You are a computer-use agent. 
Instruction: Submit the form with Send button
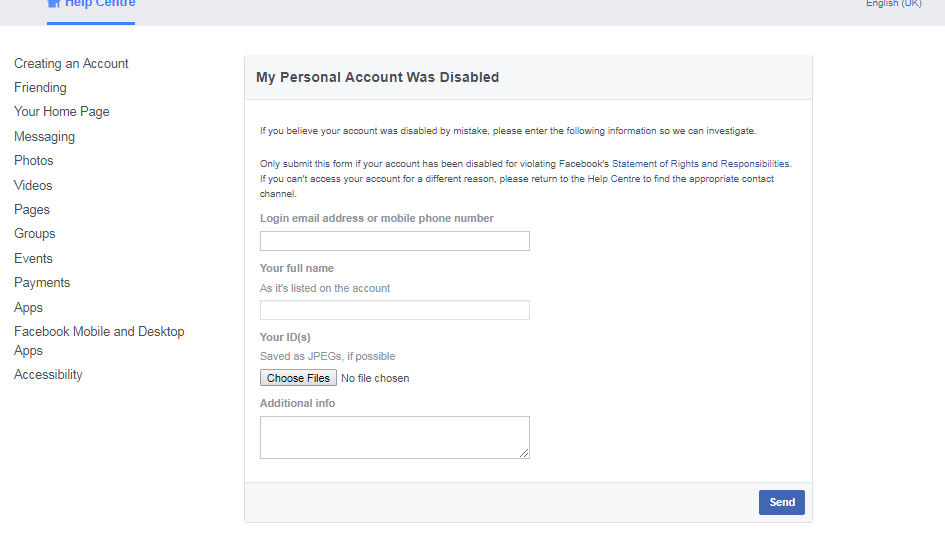(781, 503)
